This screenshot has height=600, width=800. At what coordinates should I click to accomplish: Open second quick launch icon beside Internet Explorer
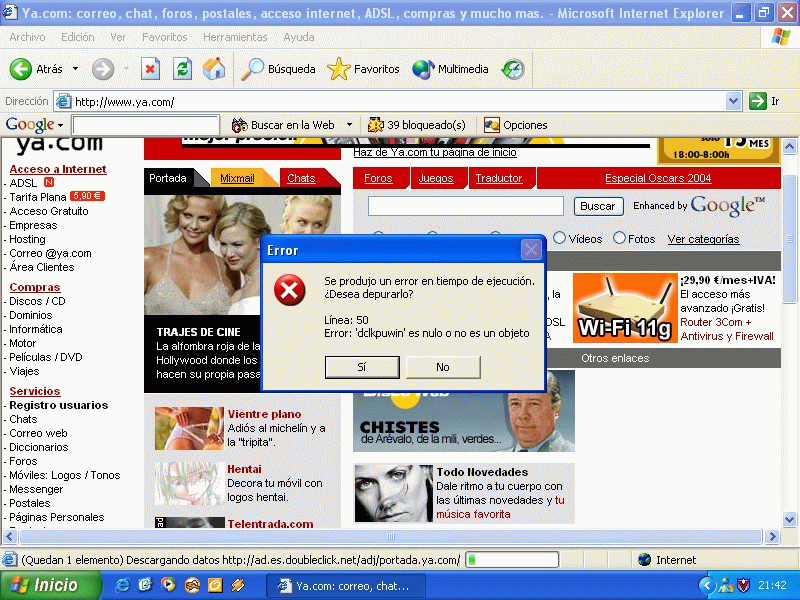tap(145, 585)
